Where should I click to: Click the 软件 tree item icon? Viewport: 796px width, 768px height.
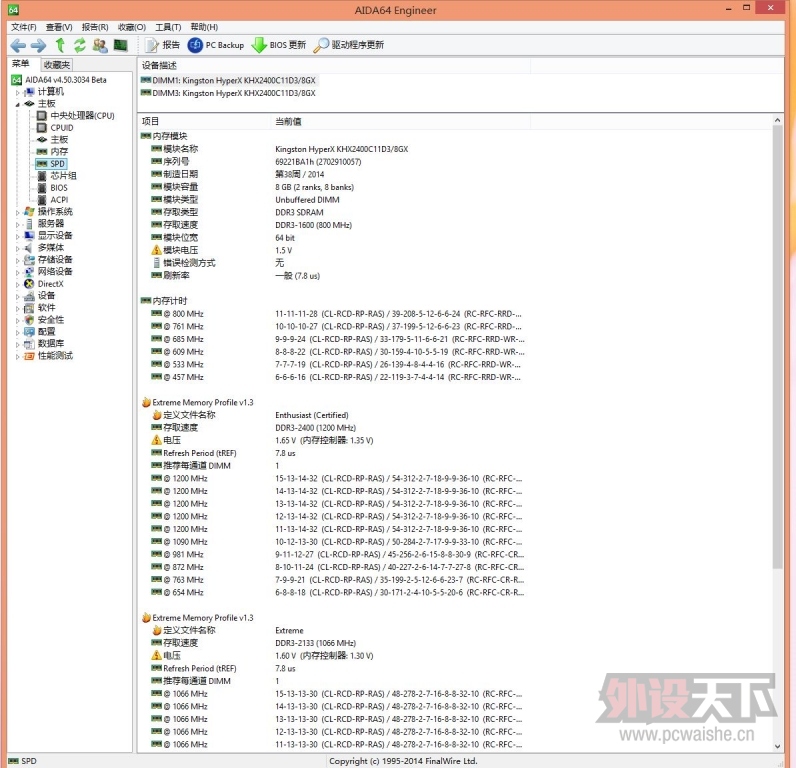point(29,308)
